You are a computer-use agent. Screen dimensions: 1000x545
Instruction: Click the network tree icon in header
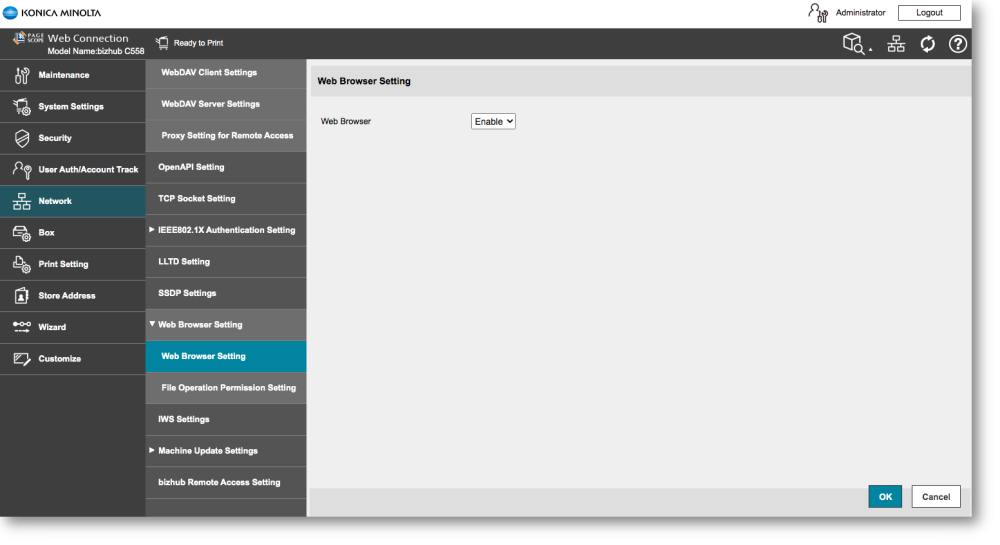click(x=896, y=43)
